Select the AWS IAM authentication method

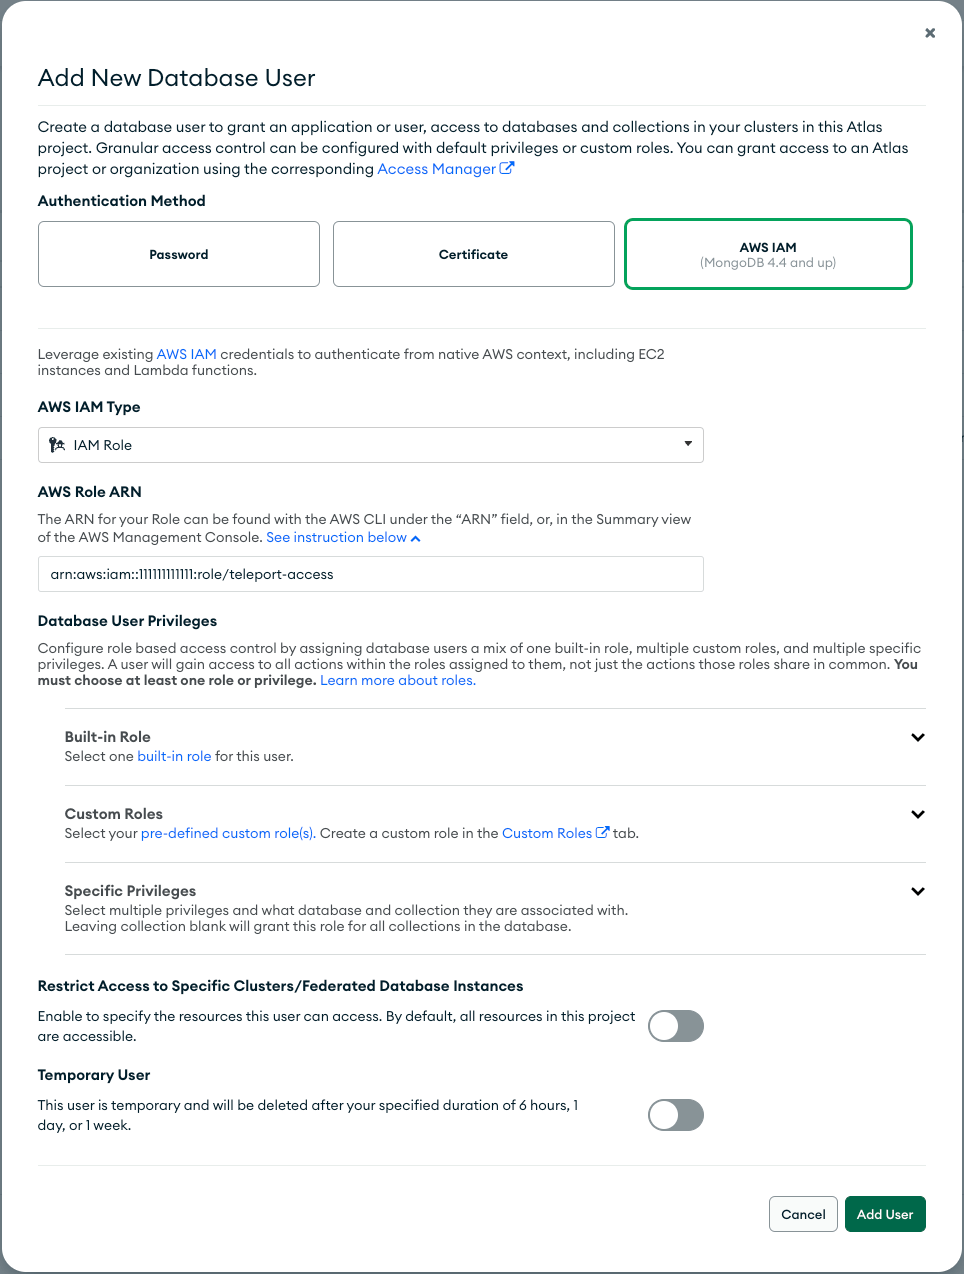[768, 254]
